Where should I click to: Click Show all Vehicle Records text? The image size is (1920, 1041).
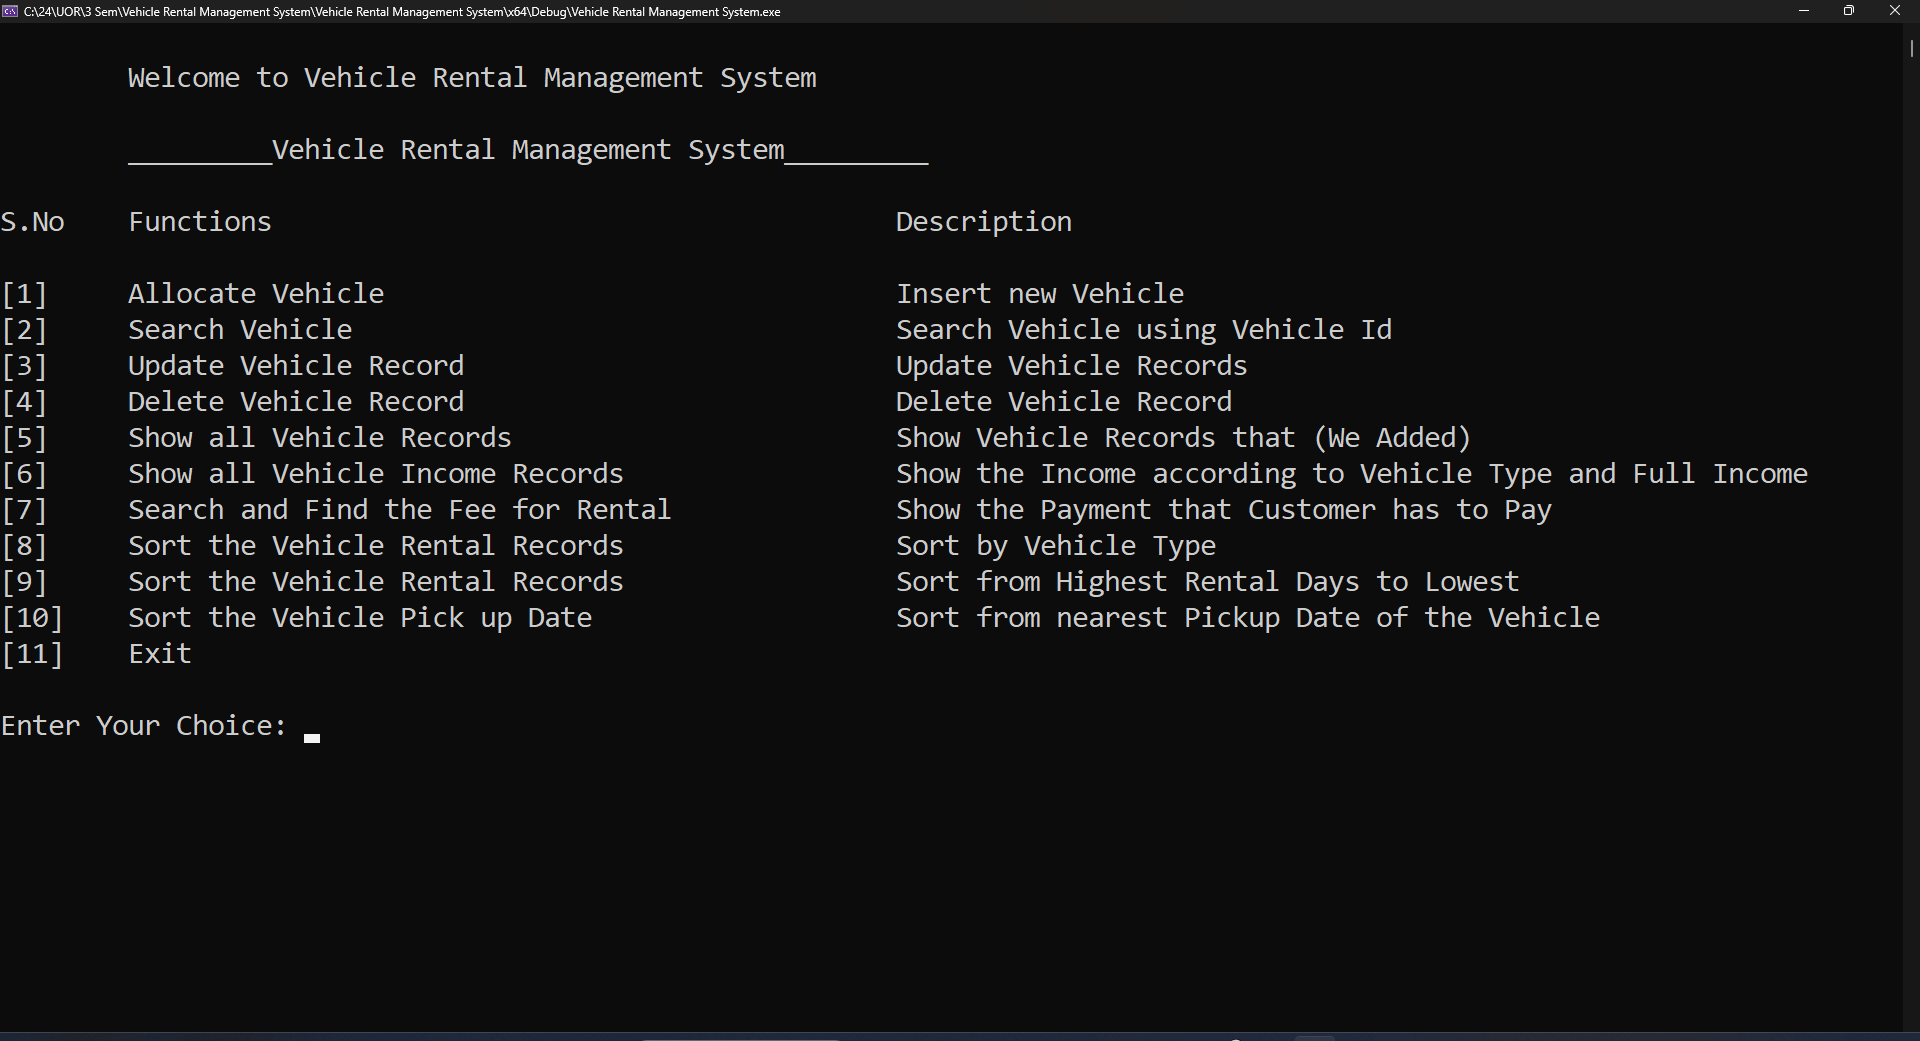[x=319, y=437]
